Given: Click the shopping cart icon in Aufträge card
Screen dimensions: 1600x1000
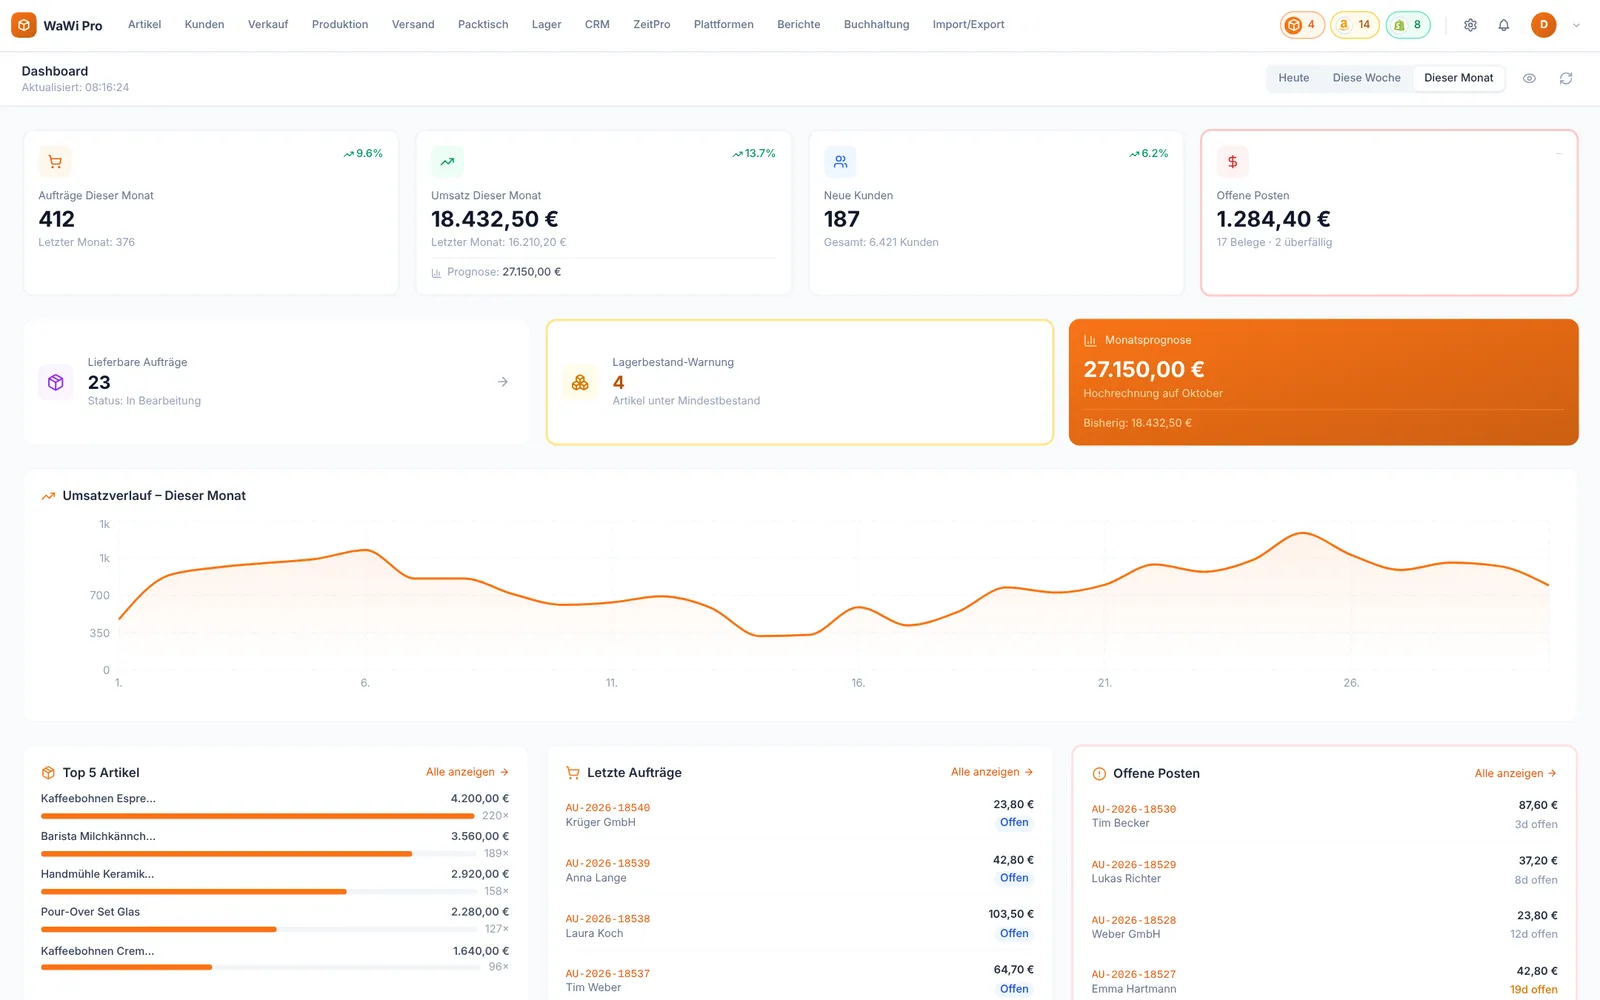Looking at the screenshot, I should tap(55, 162).
